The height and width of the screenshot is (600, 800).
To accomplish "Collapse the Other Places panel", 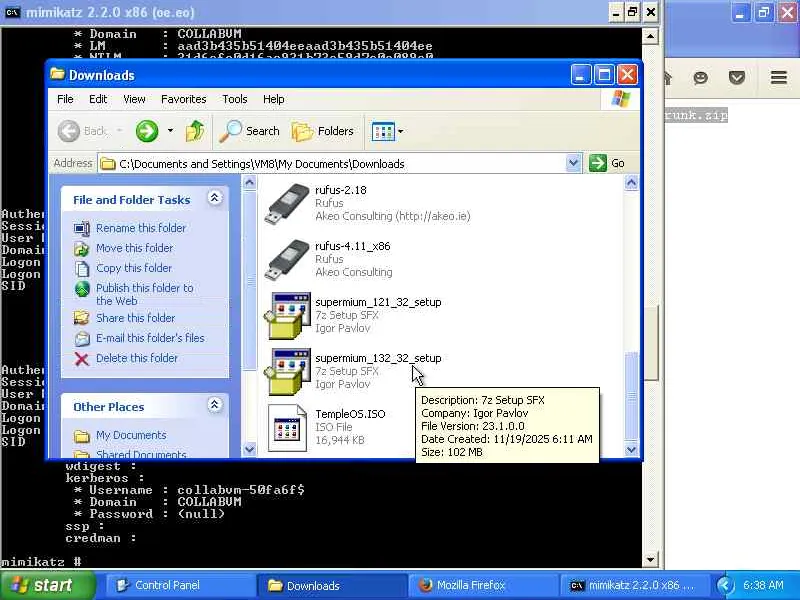I will pos(215,405).
